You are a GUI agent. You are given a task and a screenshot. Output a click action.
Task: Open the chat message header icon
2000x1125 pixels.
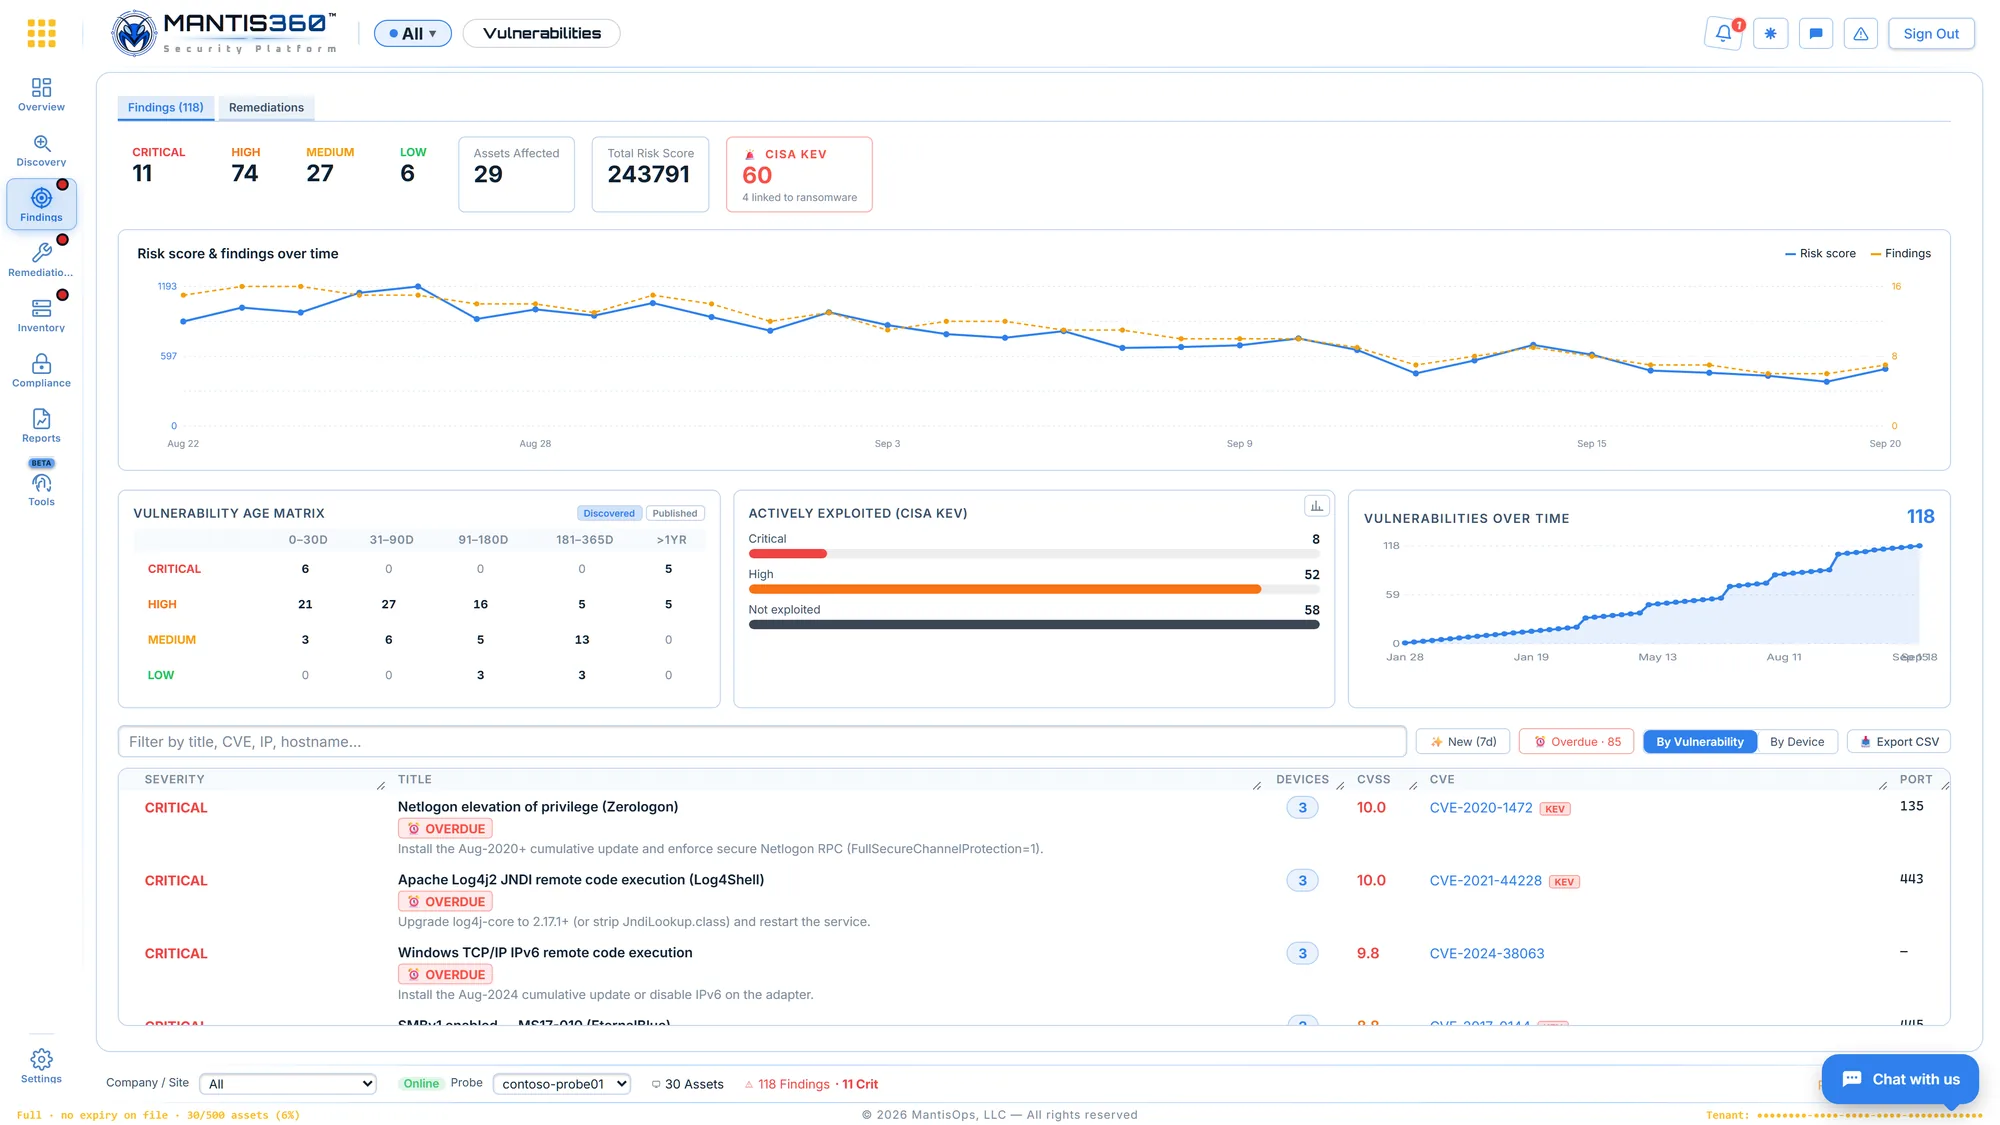1816,33
